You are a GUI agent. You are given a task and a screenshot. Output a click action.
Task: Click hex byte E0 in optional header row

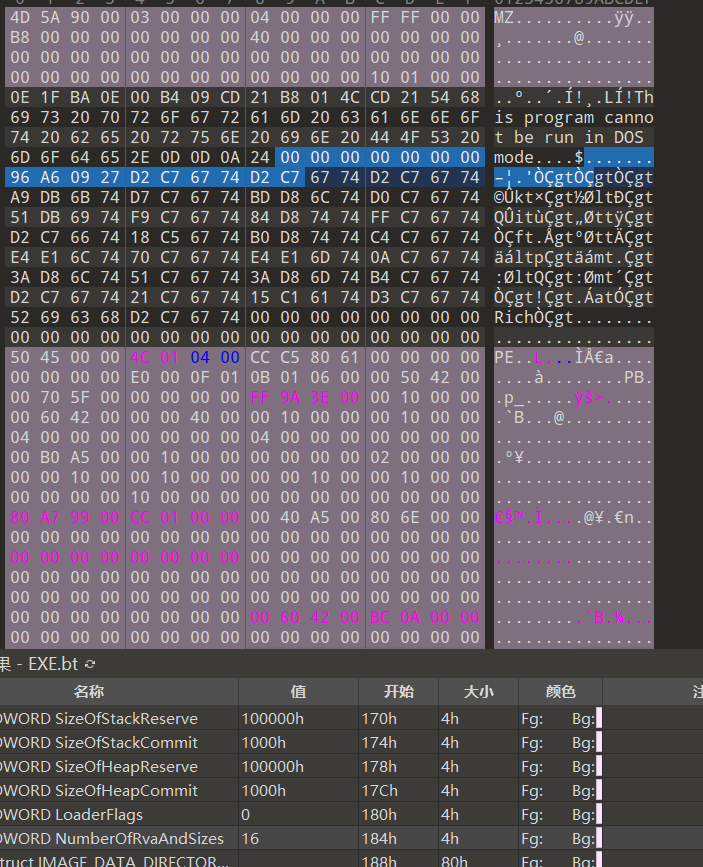click(140, 377)
